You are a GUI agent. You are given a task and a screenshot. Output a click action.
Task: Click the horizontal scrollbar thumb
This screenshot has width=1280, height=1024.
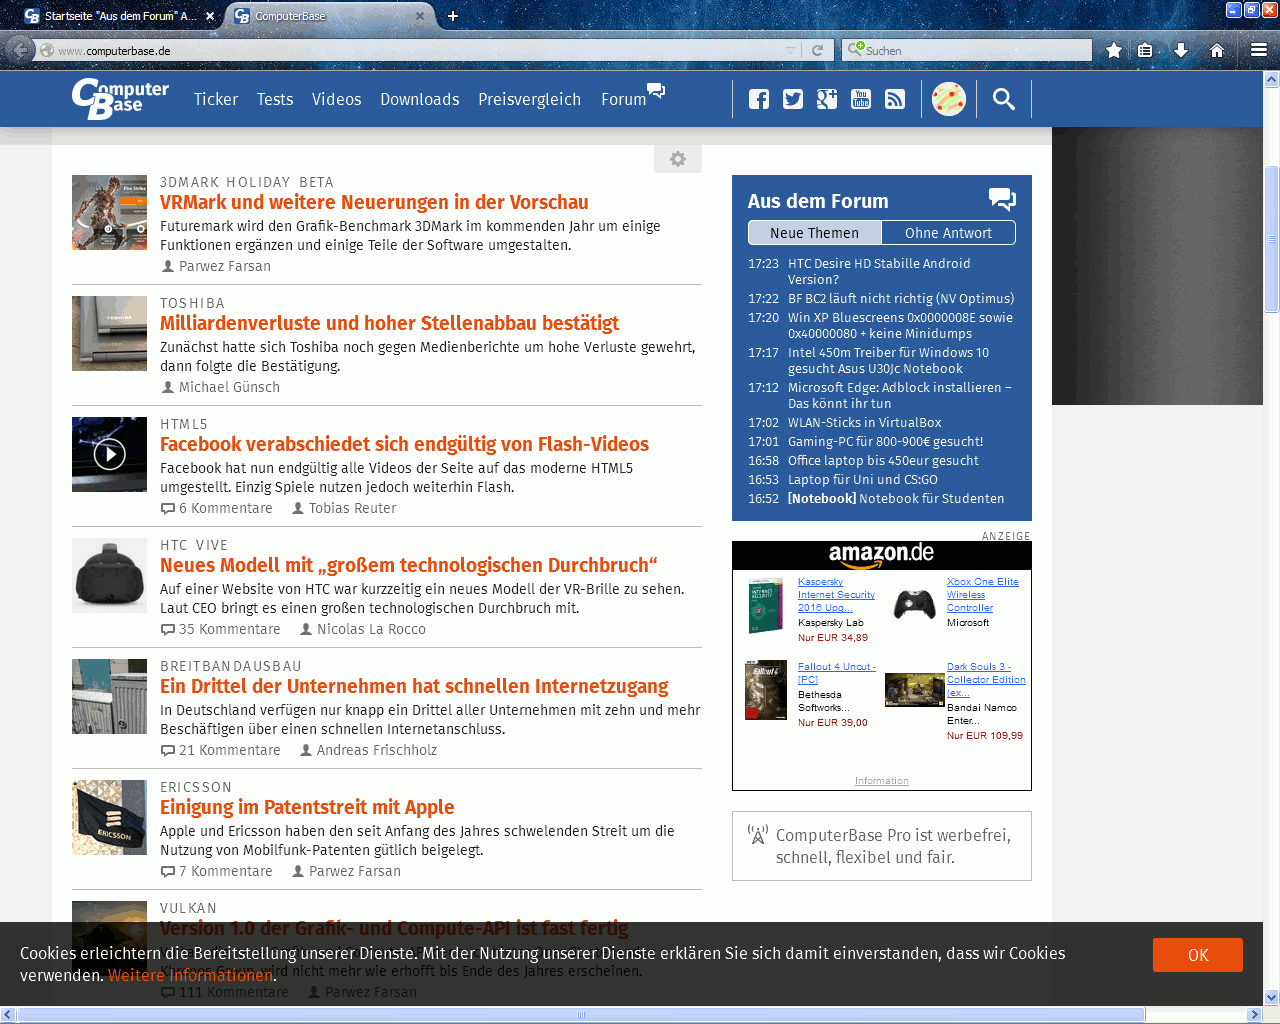[581, 1015]
